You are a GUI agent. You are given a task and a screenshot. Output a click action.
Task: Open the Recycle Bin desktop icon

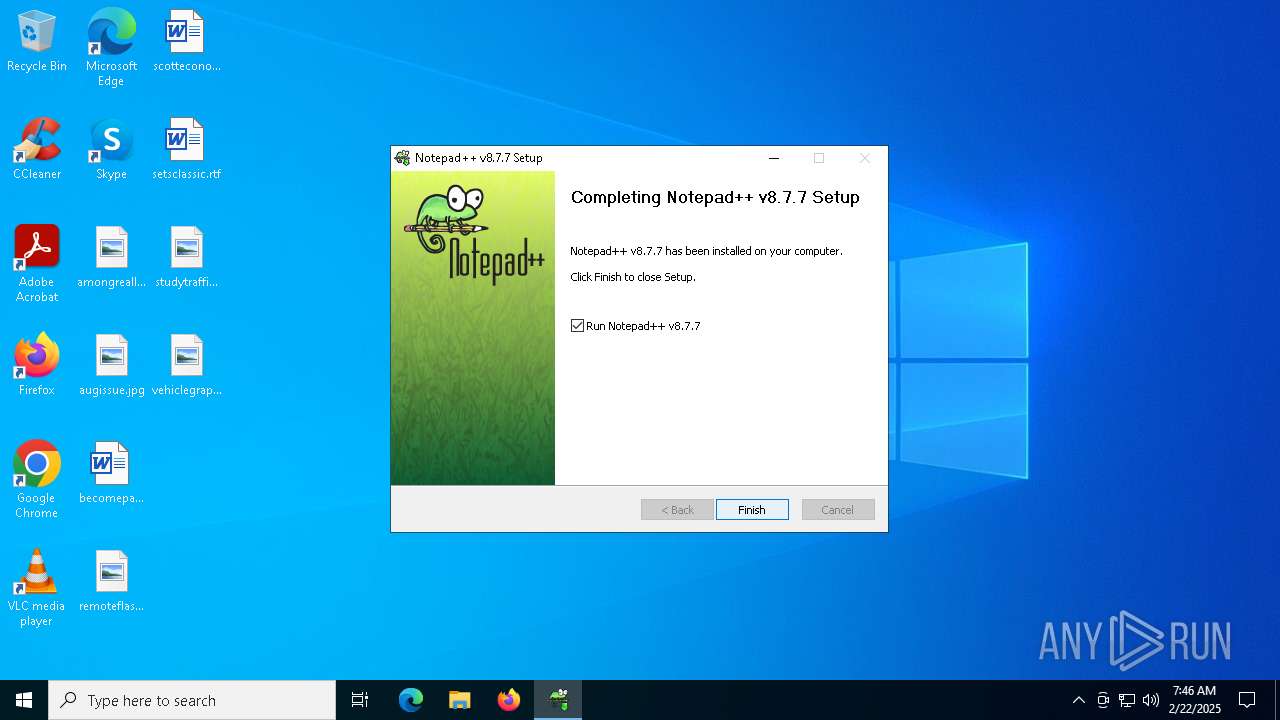click(37, 41)
